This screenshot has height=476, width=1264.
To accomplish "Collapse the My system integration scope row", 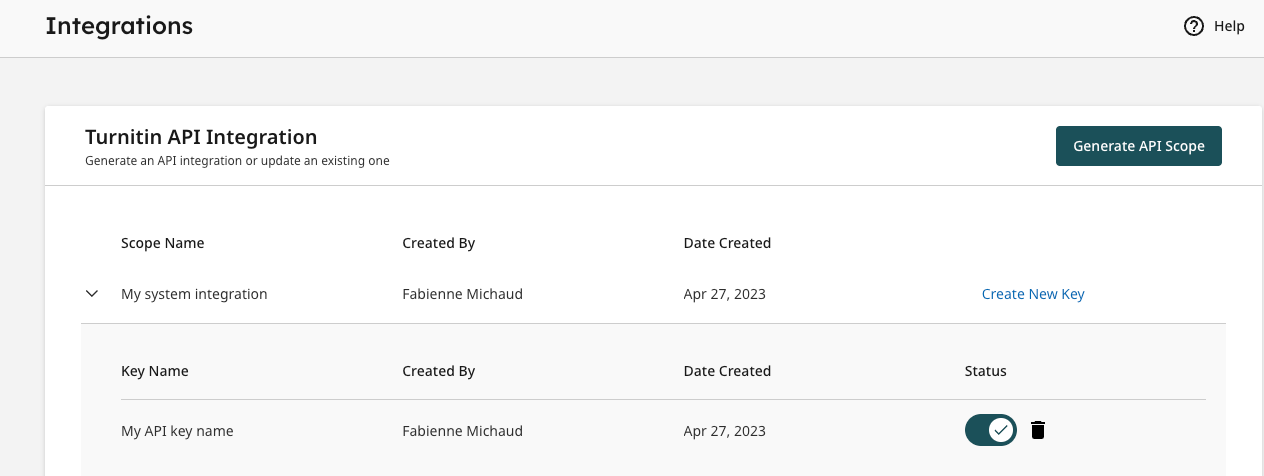I will 92,294.
